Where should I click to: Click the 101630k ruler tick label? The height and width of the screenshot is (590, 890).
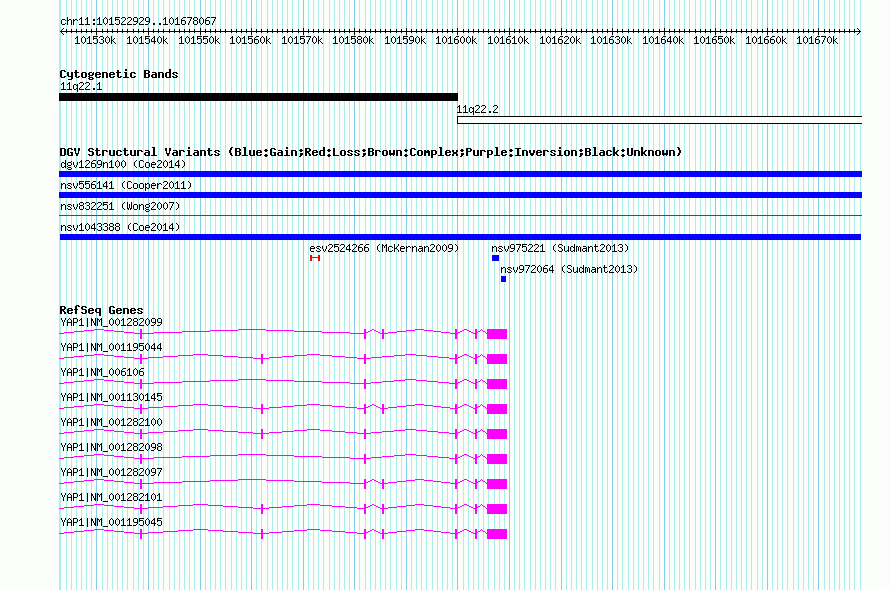click(611, 40)
